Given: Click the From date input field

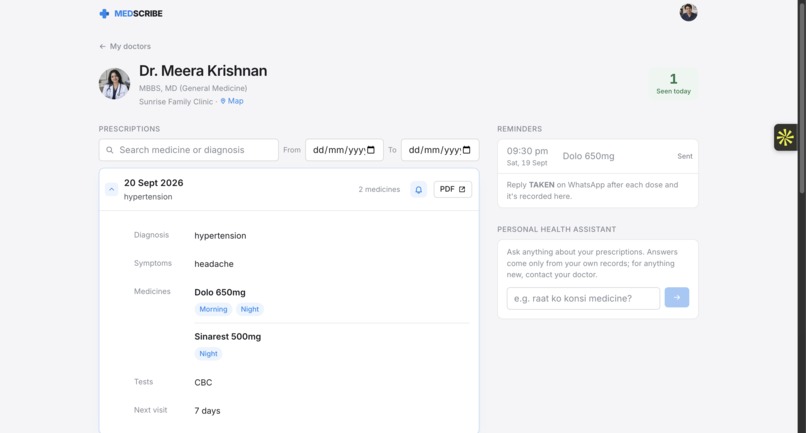Looking at the screenshot, I should click(344, 150).
